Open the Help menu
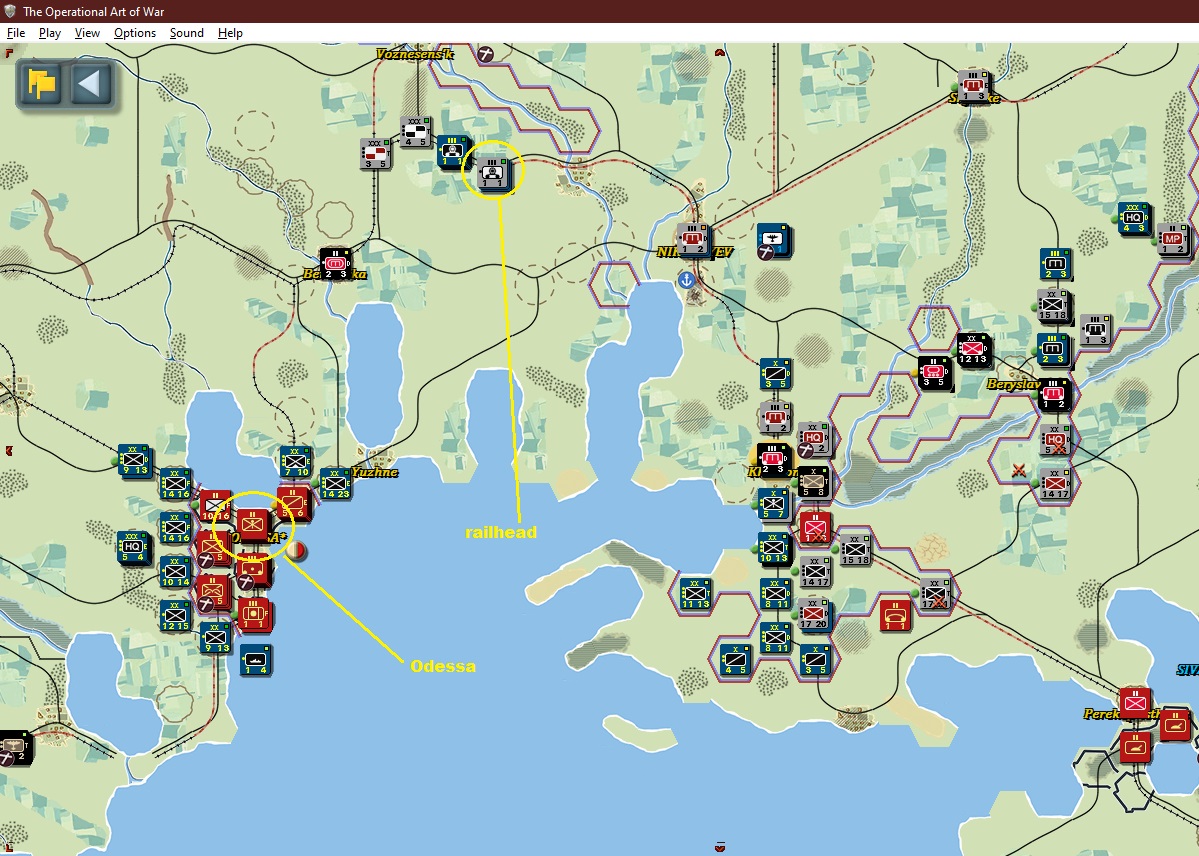The image size is (1199, 856). (230, 33)
